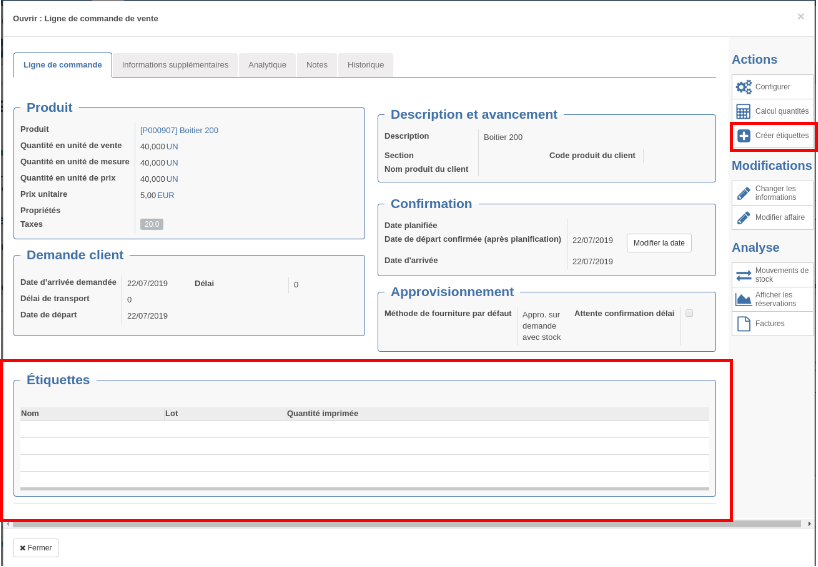The width and height of the screenshot is (818, 567).
Task: Click the Factures action label
Action: (x=769, y=323)
